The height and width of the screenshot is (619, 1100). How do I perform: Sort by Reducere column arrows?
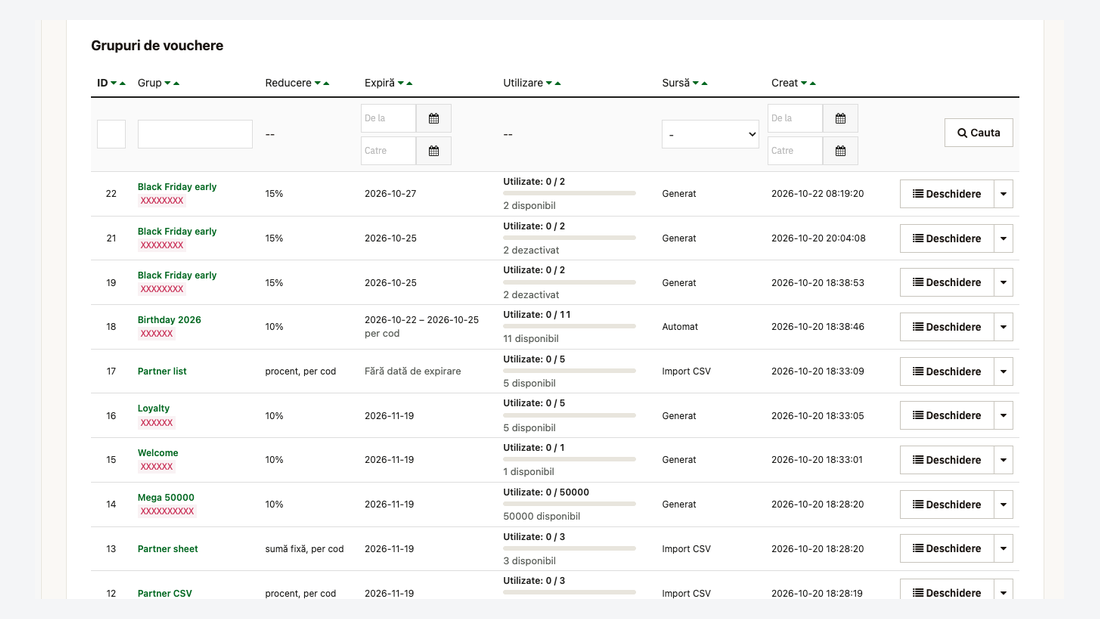(x=322, y=84)
